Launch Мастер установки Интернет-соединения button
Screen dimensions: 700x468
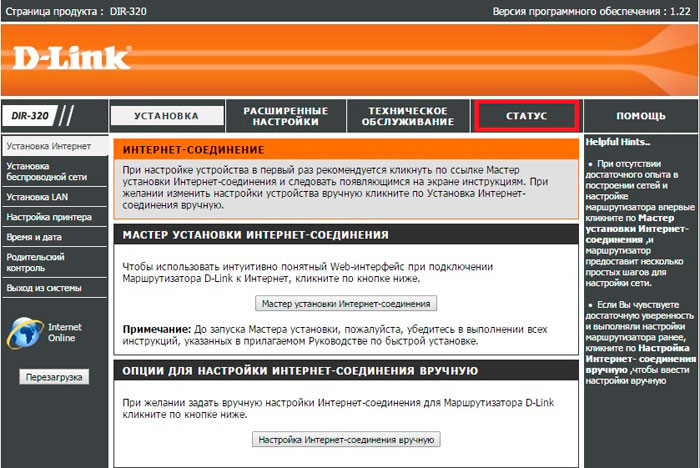coord(346,304)
